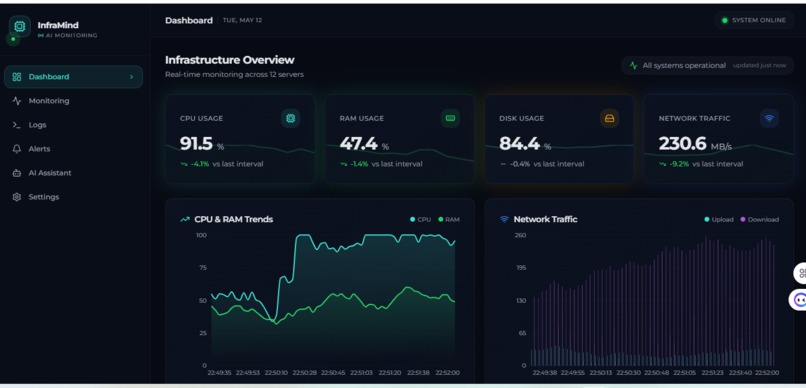Image resolution: width=806 pixels, height=388 pixels.
Task: Click the AI Assistant robot icon
Action: click(x=16, y=173)
